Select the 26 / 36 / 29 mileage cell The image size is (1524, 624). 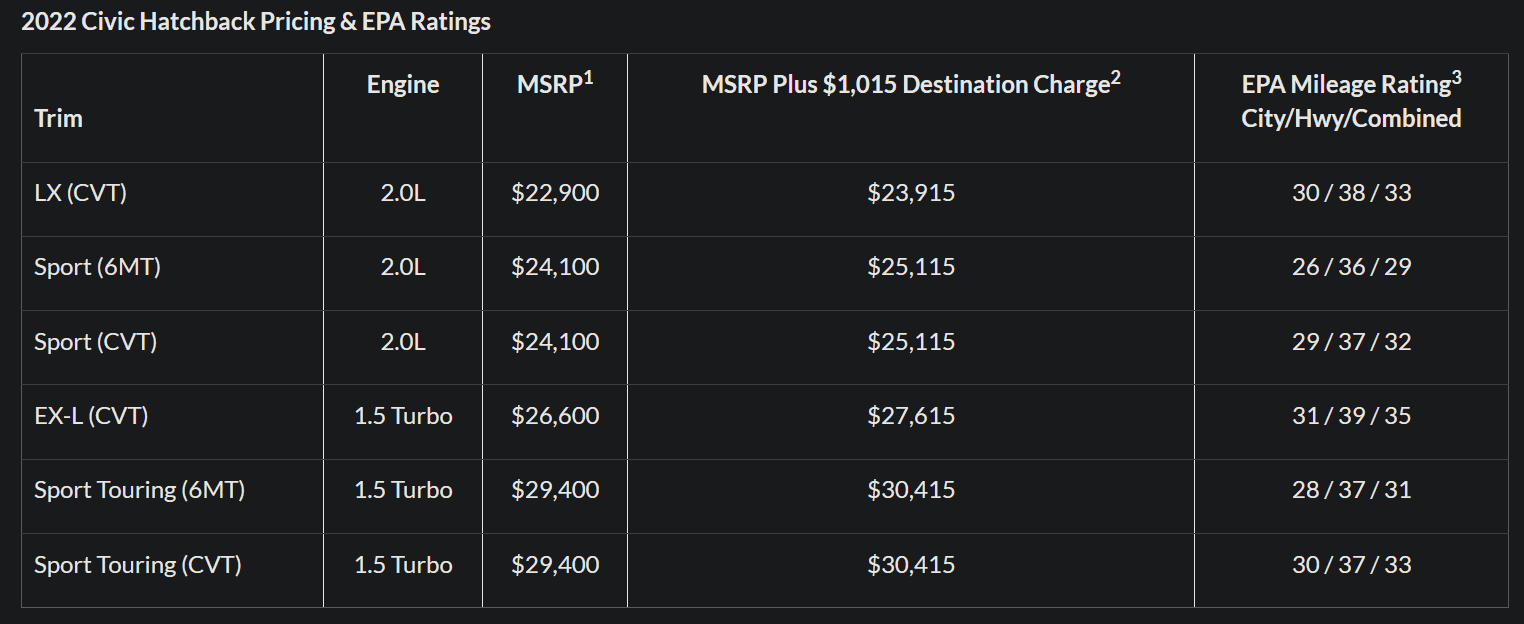[1351, 267]
